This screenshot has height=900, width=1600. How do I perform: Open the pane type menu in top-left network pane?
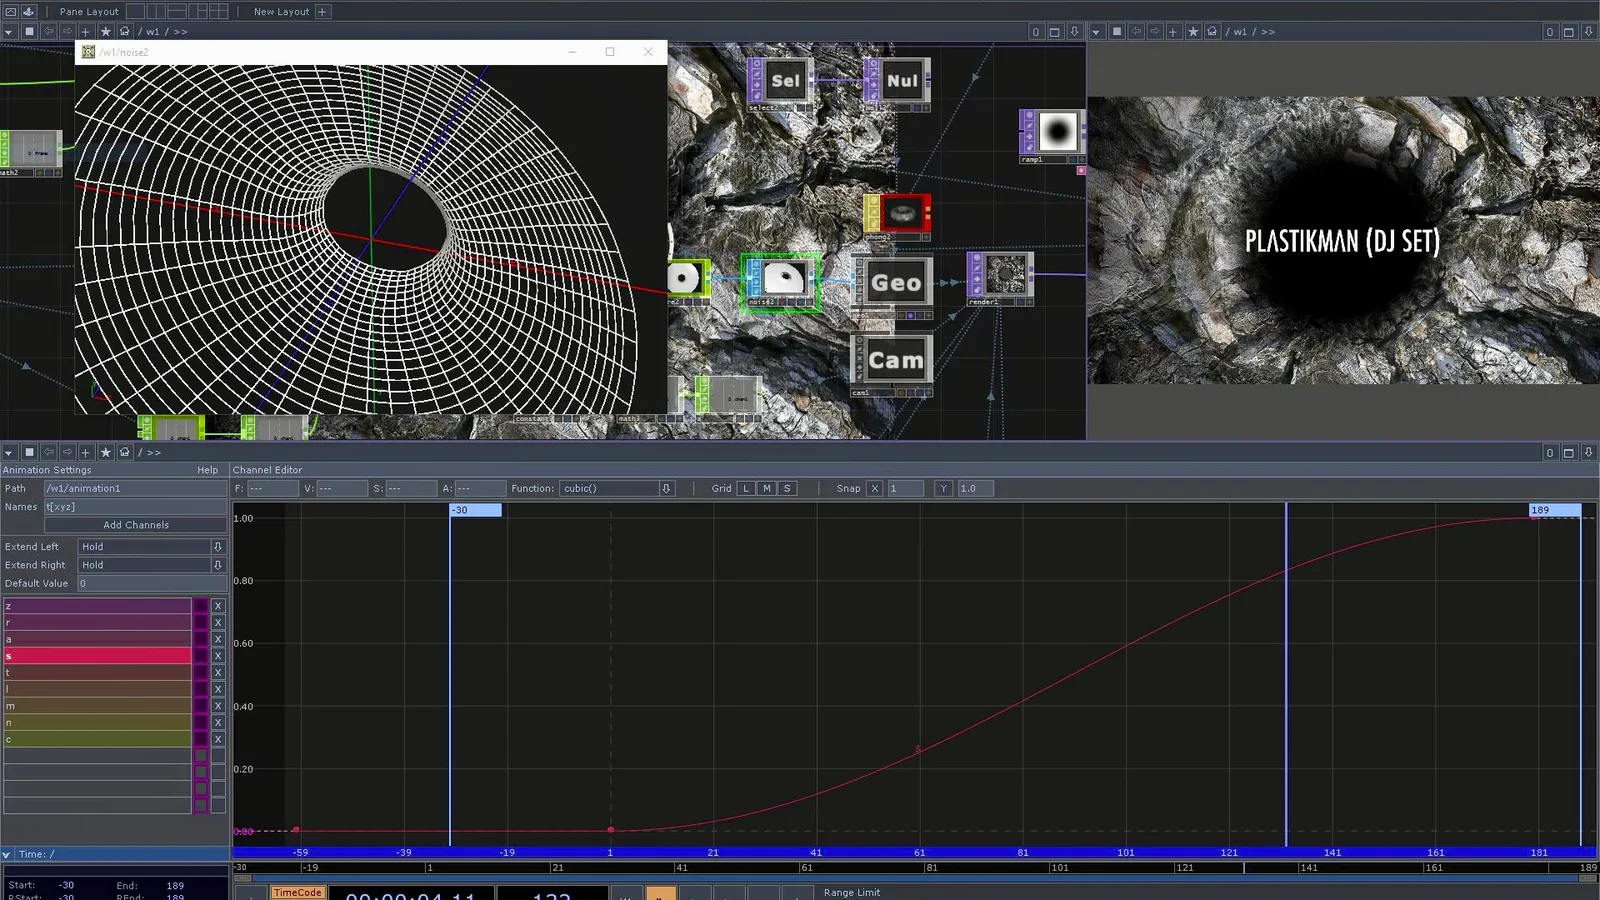pyautogui.click(x=9, y=32)
